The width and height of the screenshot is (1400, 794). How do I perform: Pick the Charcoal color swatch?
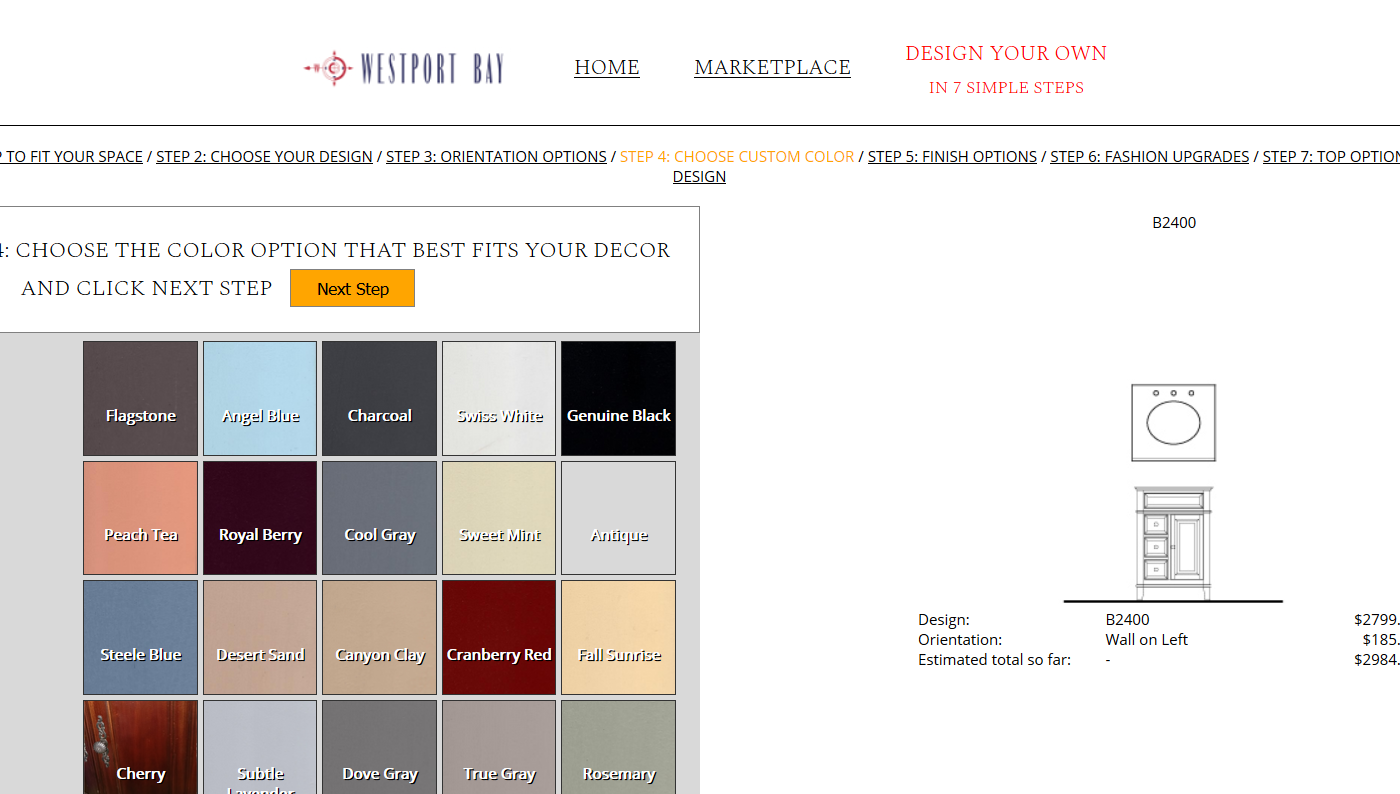click(x=379, y=398)
